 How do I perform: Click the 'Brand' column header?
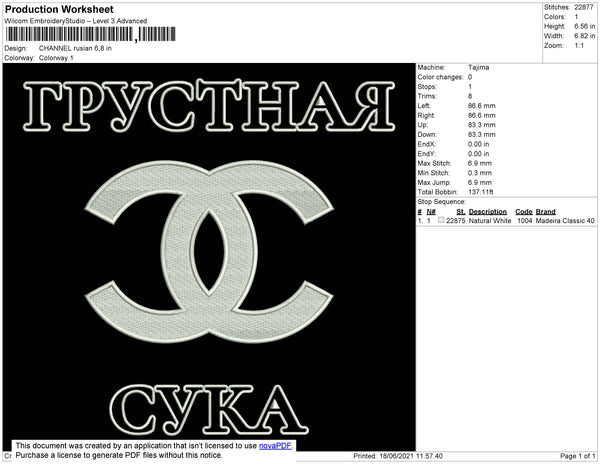pyautogui.click(x=546, y=212)
